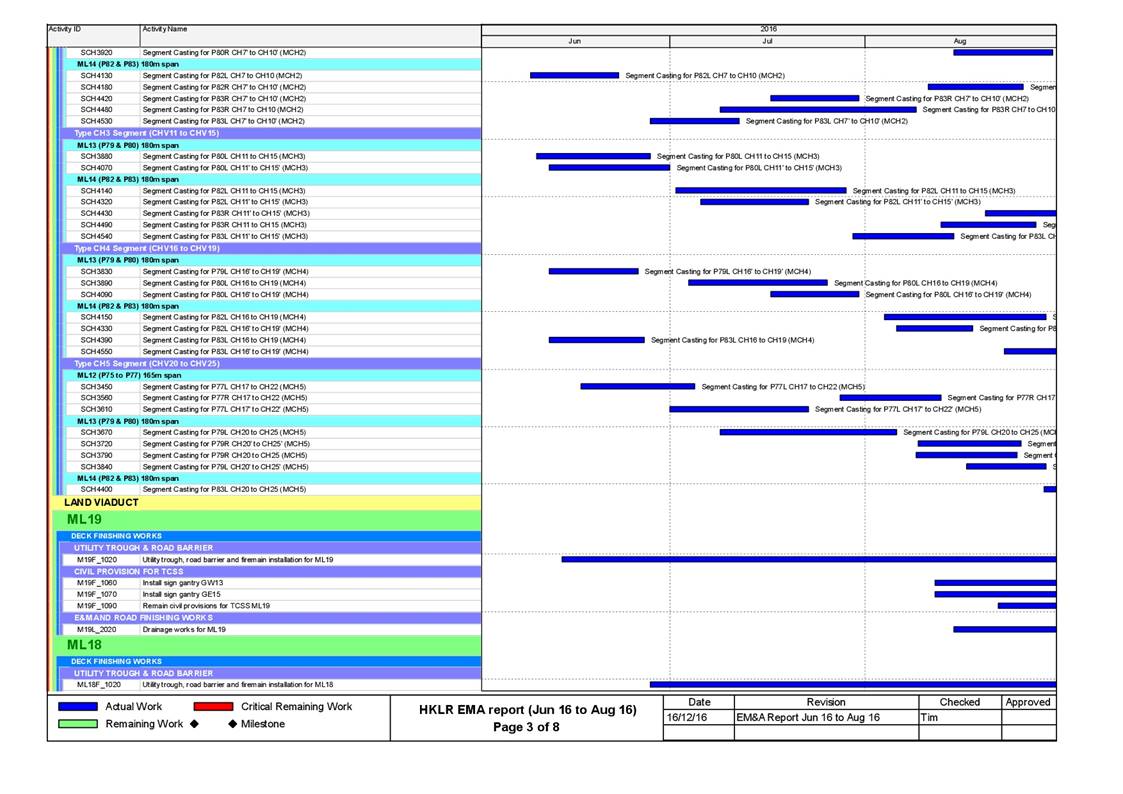Click activity ID SCH3720
Screen dimensions: 1123x794
[96, 444]
